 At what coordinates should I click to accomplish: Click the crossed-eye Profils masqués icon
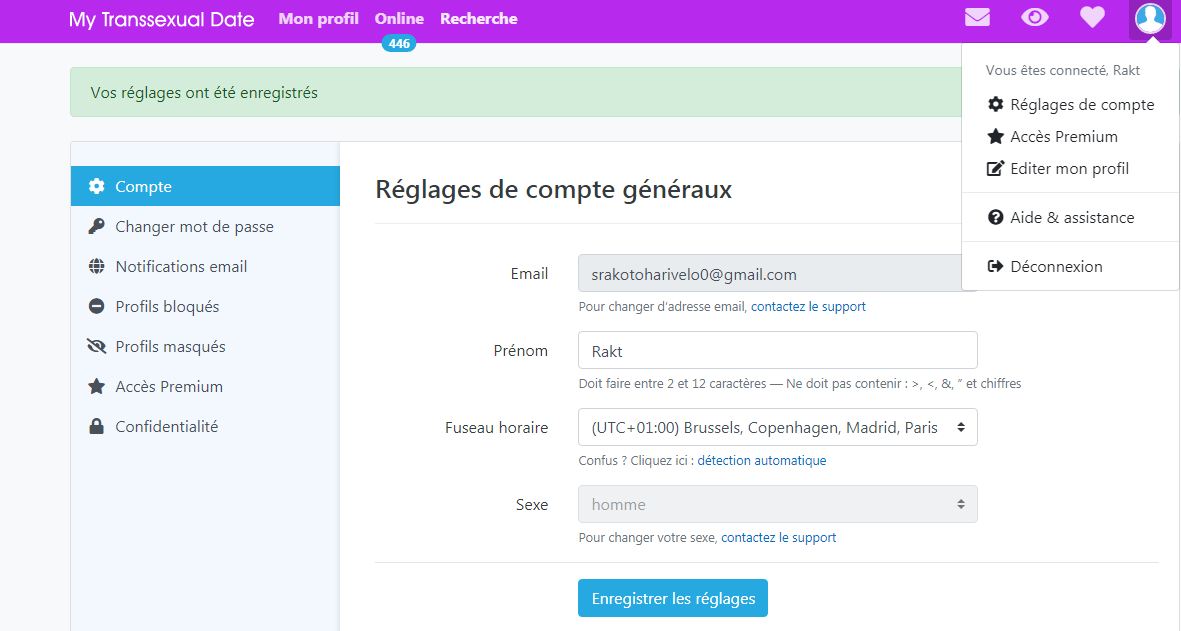coord(97,346)
